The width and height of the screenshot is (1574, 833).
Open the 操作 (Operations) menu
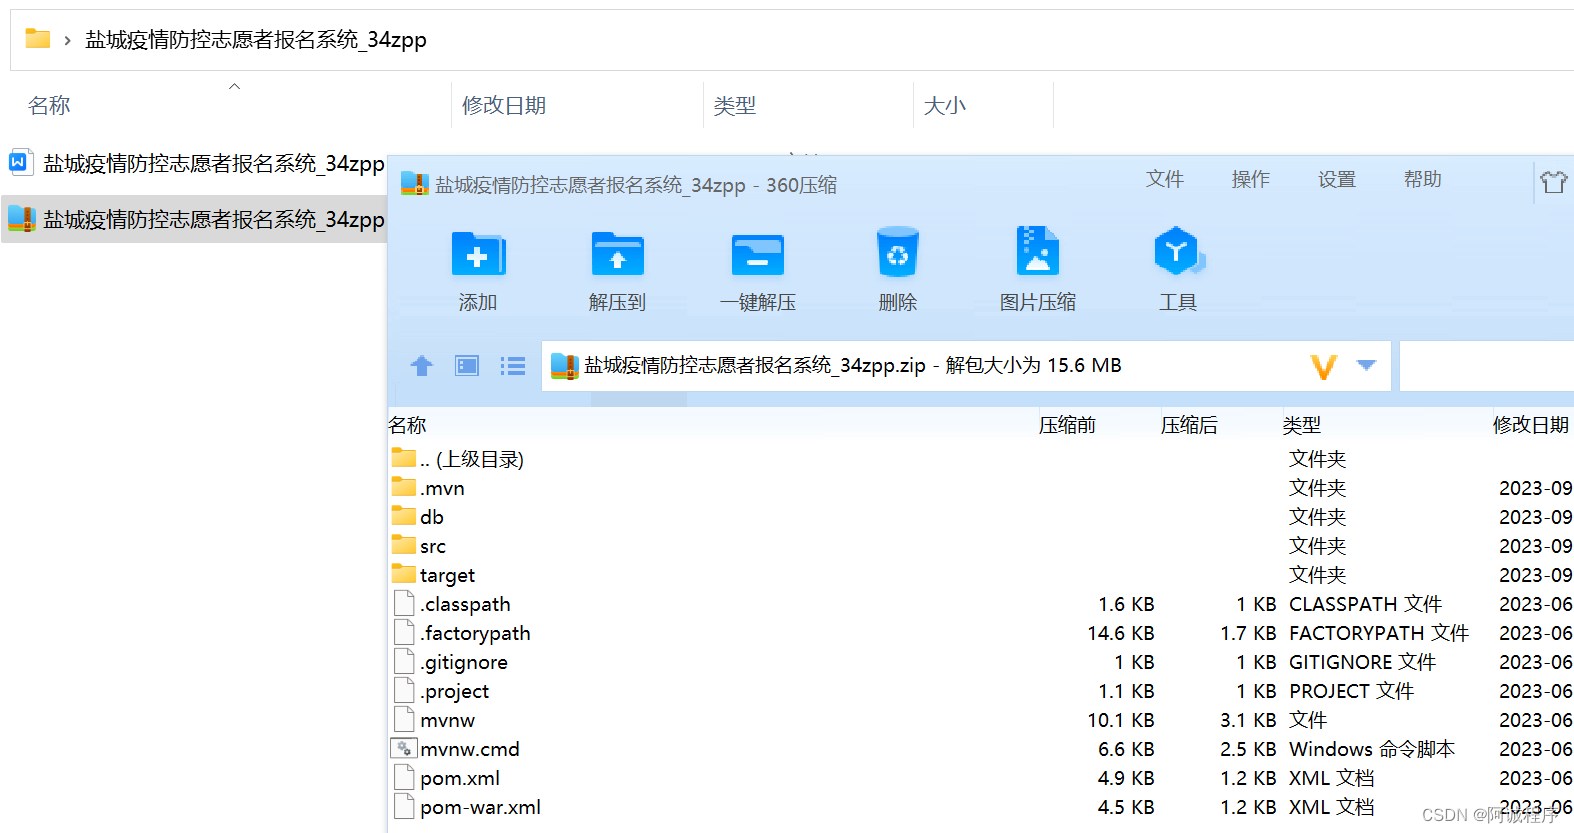1251,179
